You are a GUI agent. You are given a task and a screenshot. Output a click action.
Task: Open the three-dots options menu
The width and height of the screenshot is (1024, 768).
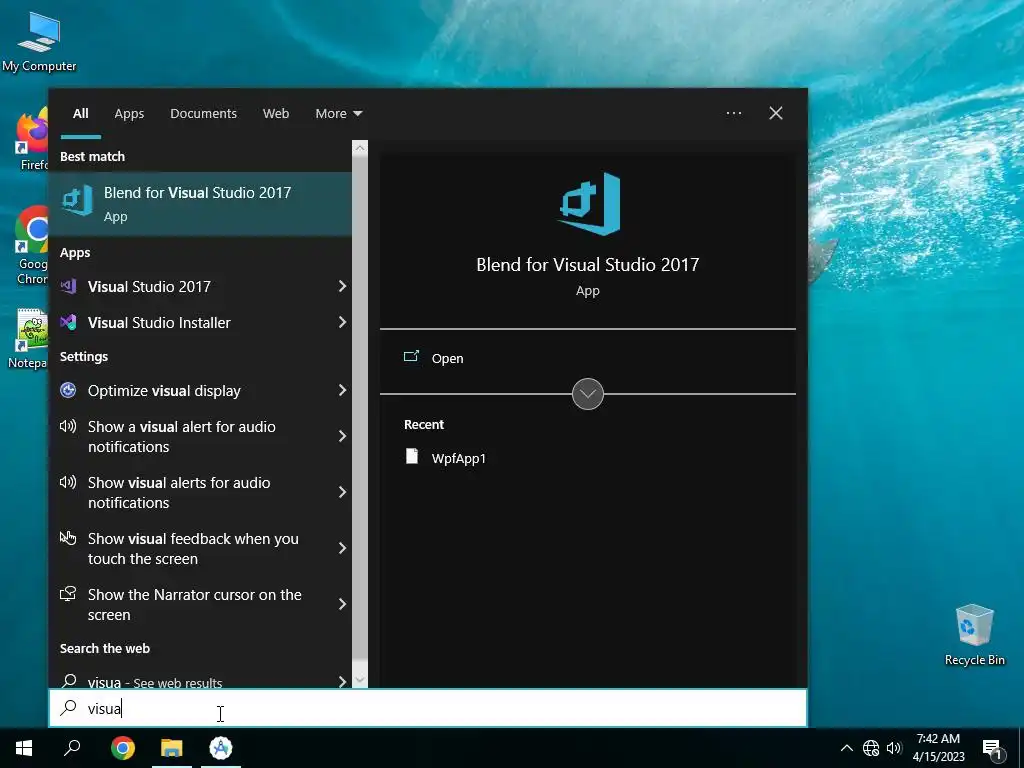tap(734, 113)
